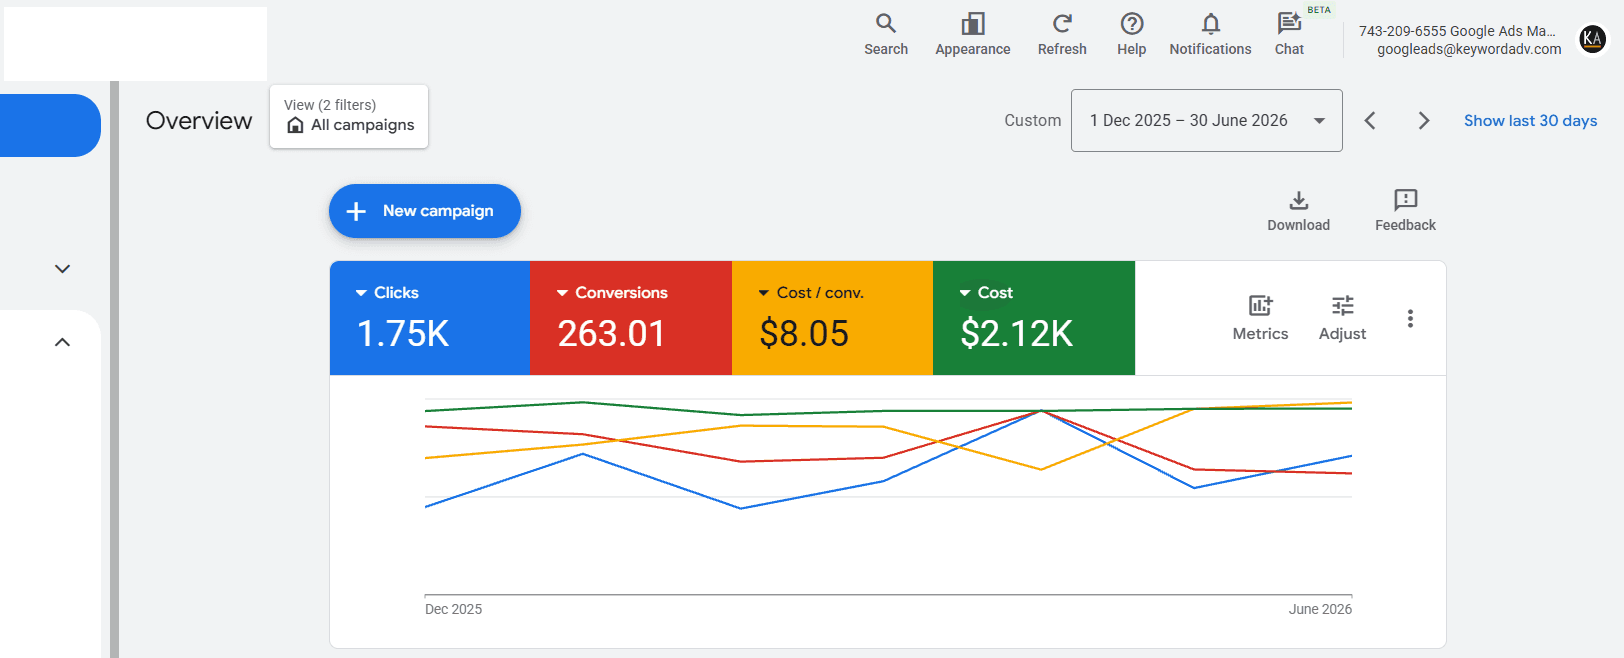Screen dimensions: 1624x658
Task: Open the Notifications bell icon
Action: pyautogui.click(x=1211, y=23)
